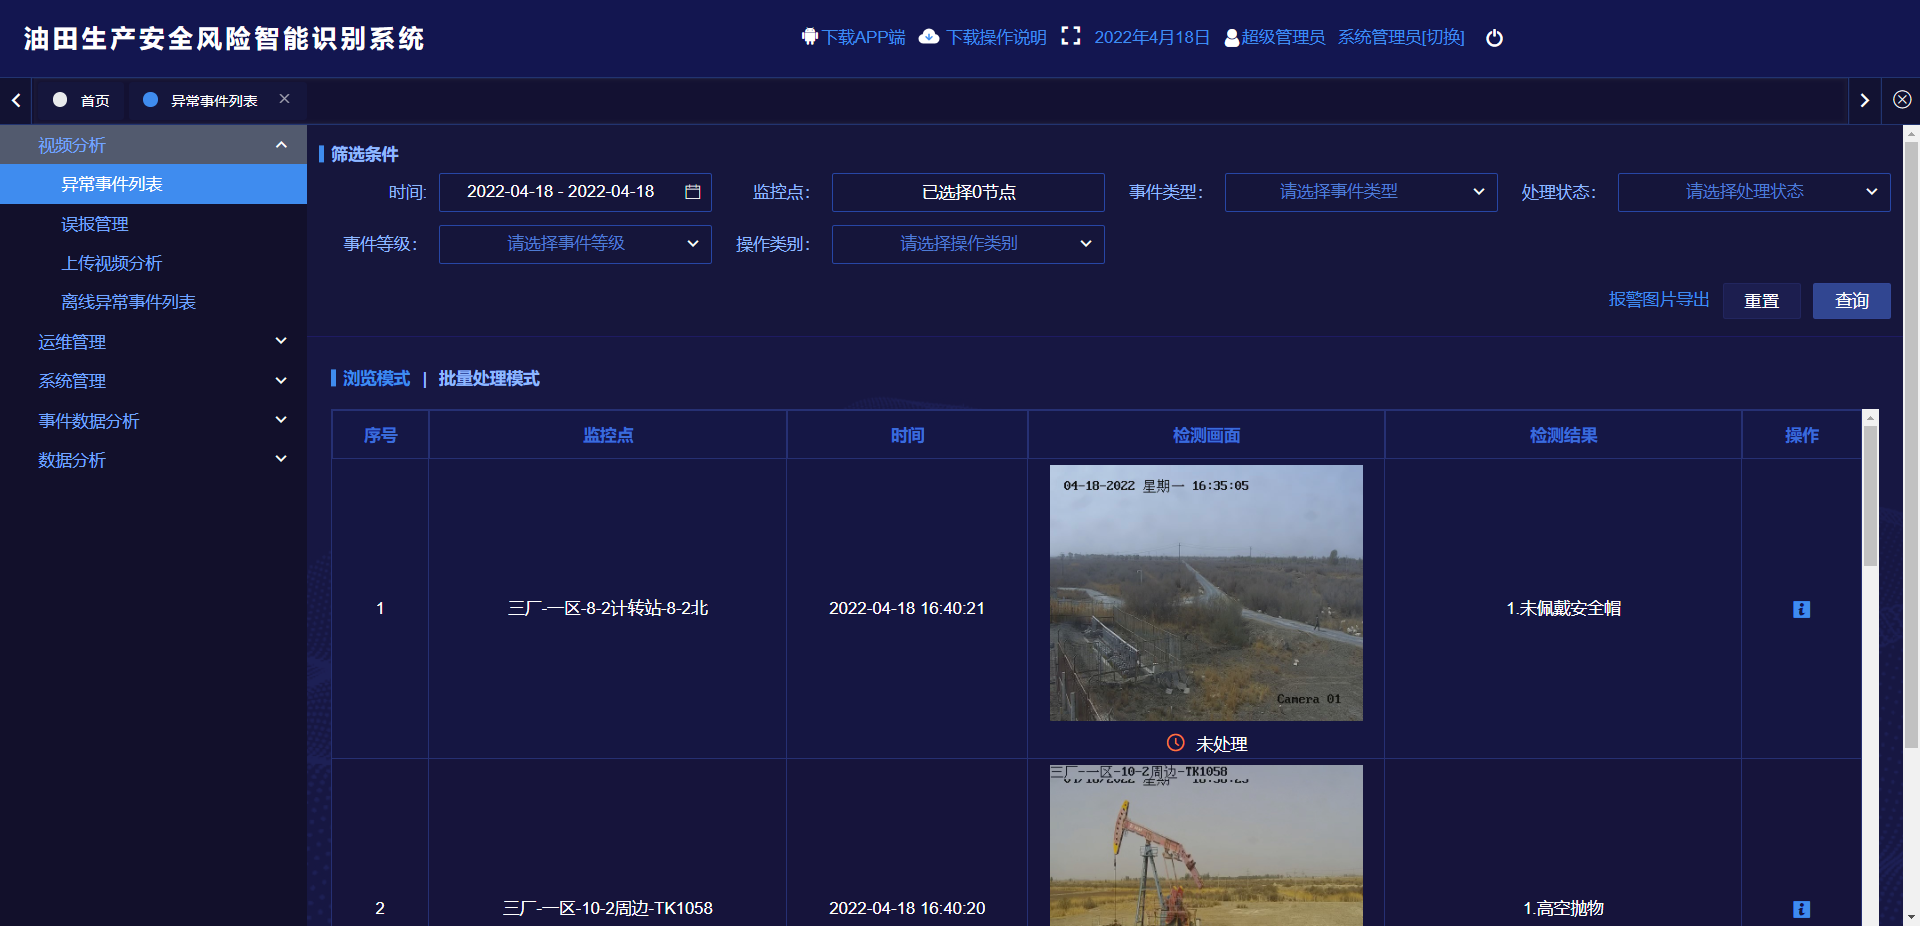Click the right tab scroll arrow
Screen dimensions: 1920x926
click(1864, 100)
